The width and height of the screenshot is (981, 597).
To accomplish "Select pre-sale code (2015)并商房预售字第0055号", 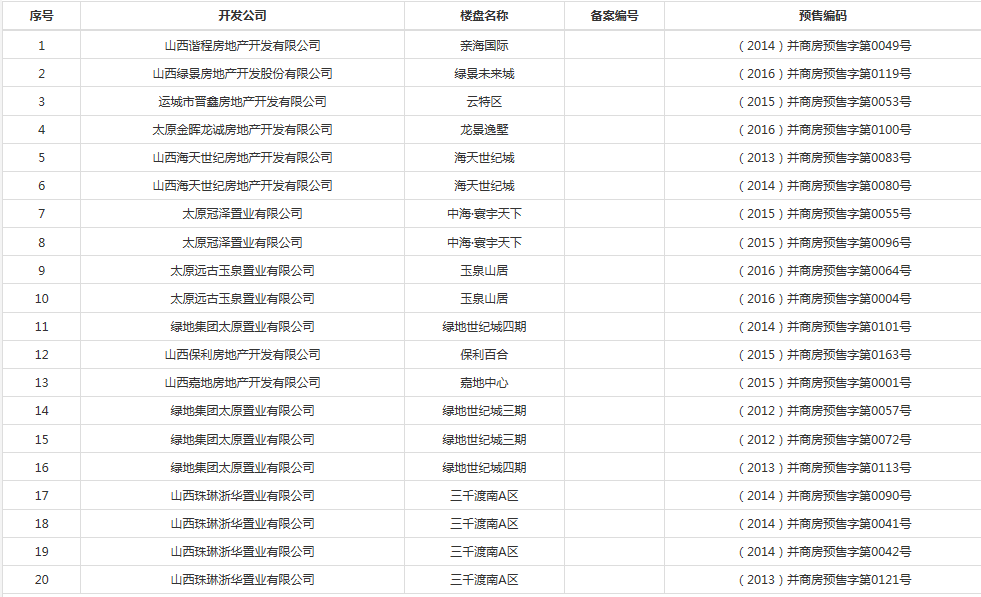I will tap(823, 214).
